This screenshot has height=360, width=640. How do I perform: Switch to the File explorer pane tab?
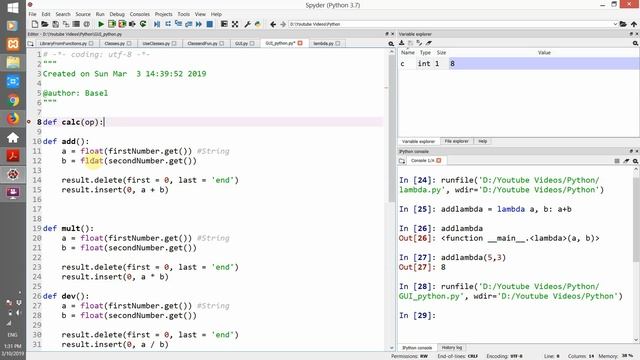456,141
